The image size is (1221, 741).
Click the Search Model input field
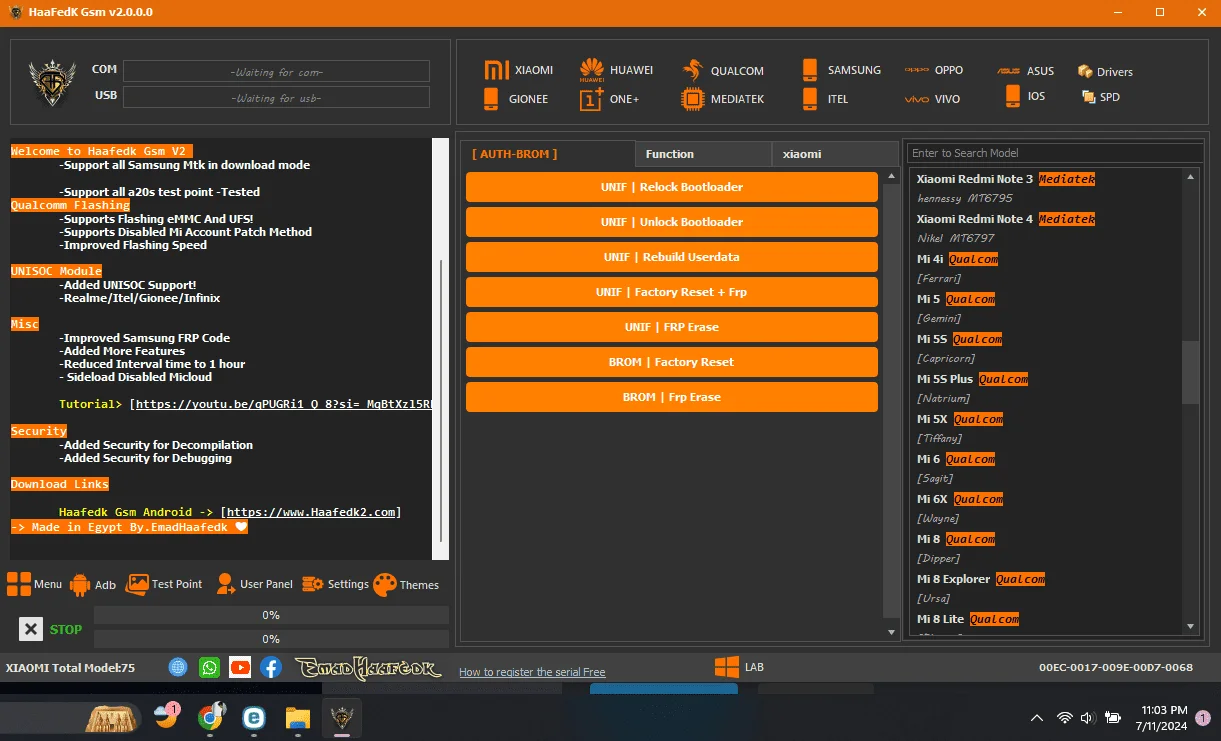click(x=1055, y=153)
